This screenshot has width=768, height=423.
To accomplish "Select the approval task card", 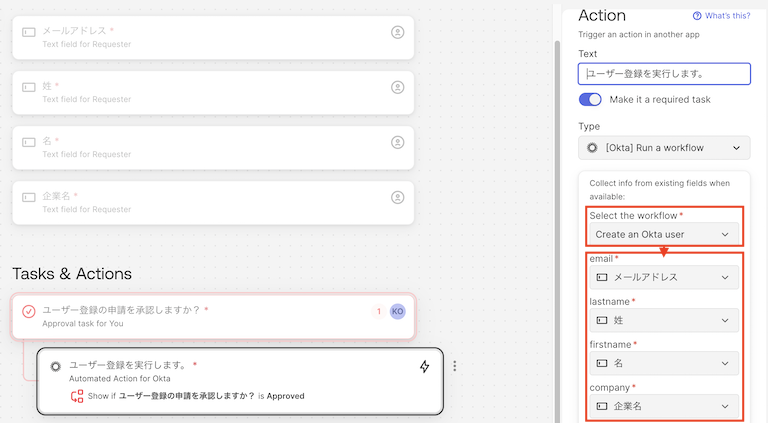I will (200, 316).
